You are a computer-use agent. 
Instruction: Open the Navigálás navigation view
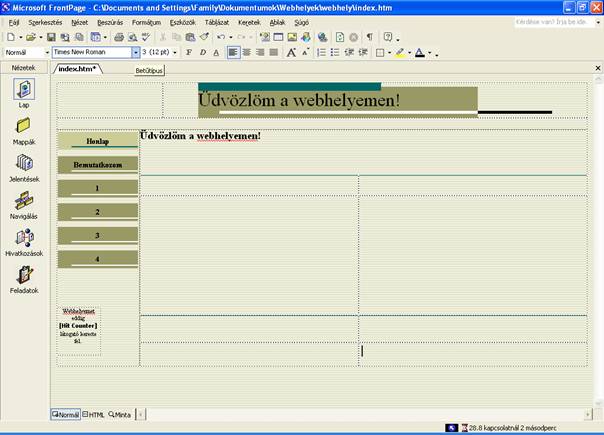(x=23, y=201)
